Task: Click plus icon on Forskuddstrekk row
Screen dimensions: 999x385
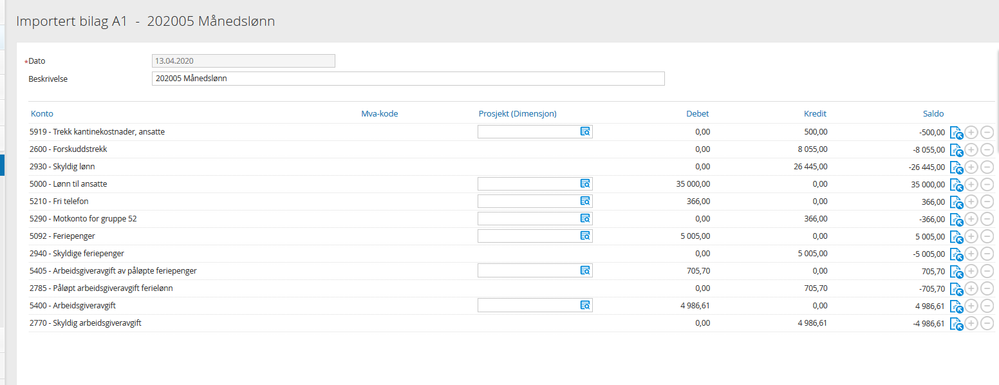Action: tap(971, 150)
